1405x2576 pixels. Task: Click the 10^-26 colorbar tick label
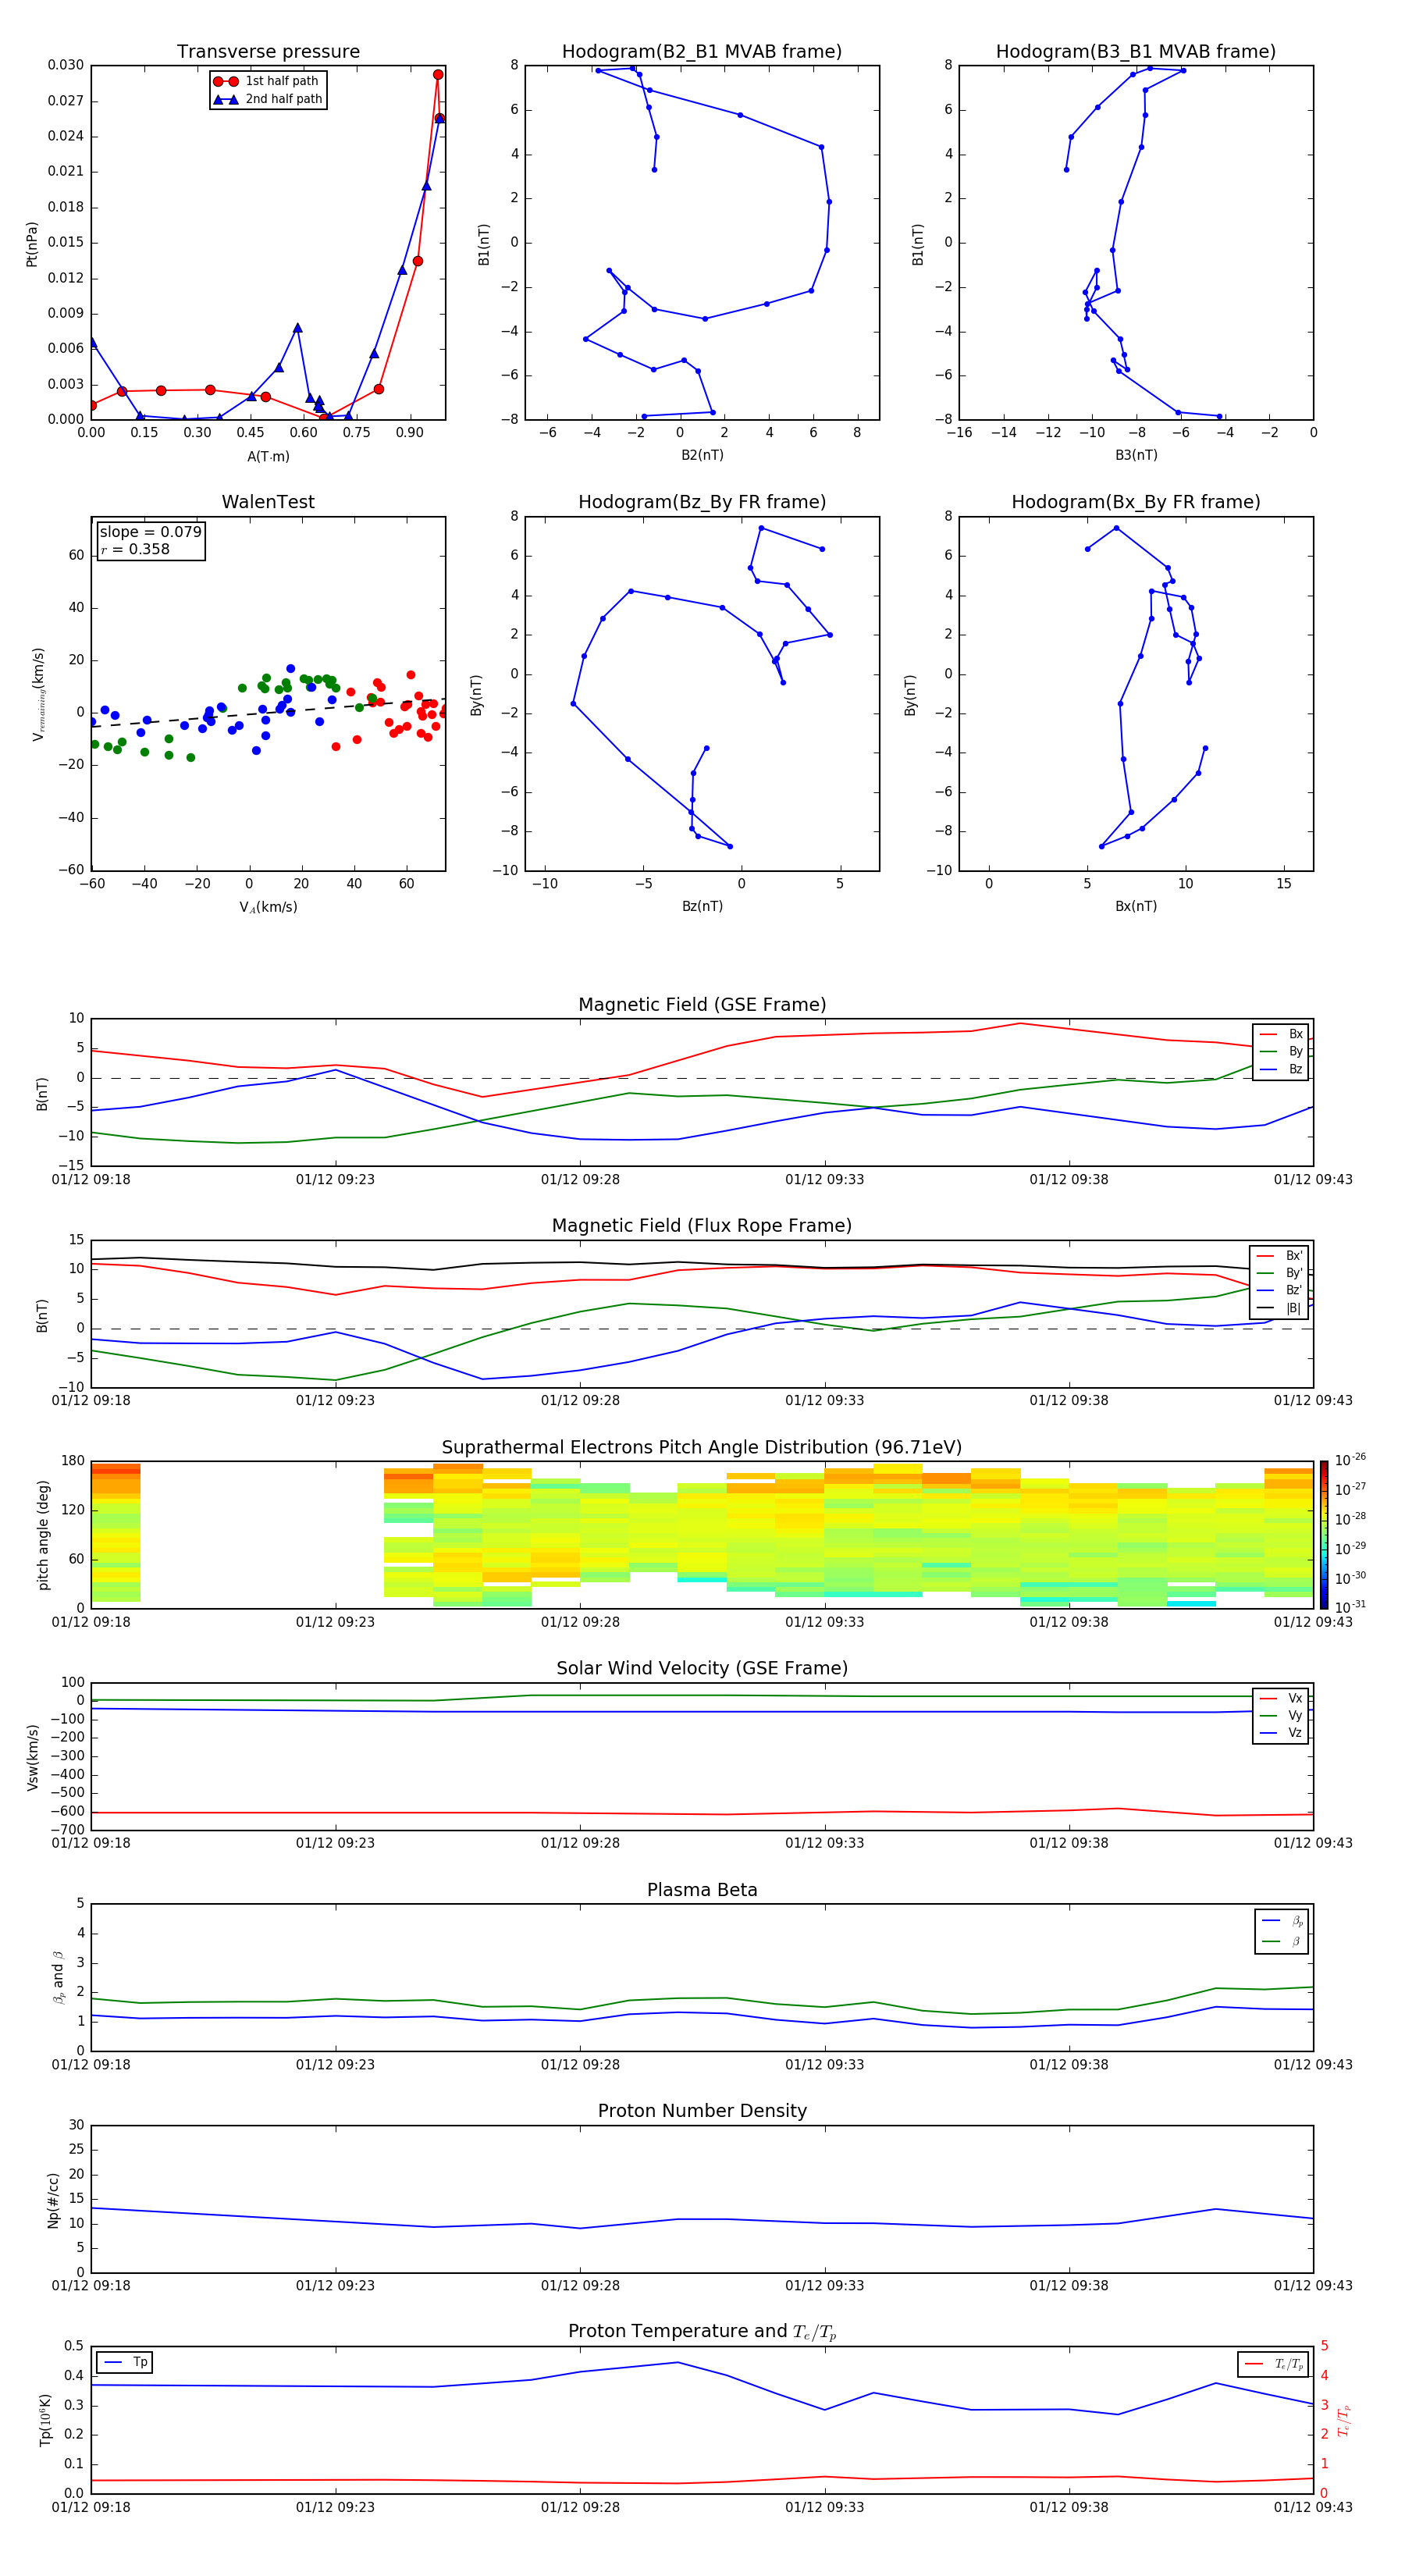coord(1350,1461)
